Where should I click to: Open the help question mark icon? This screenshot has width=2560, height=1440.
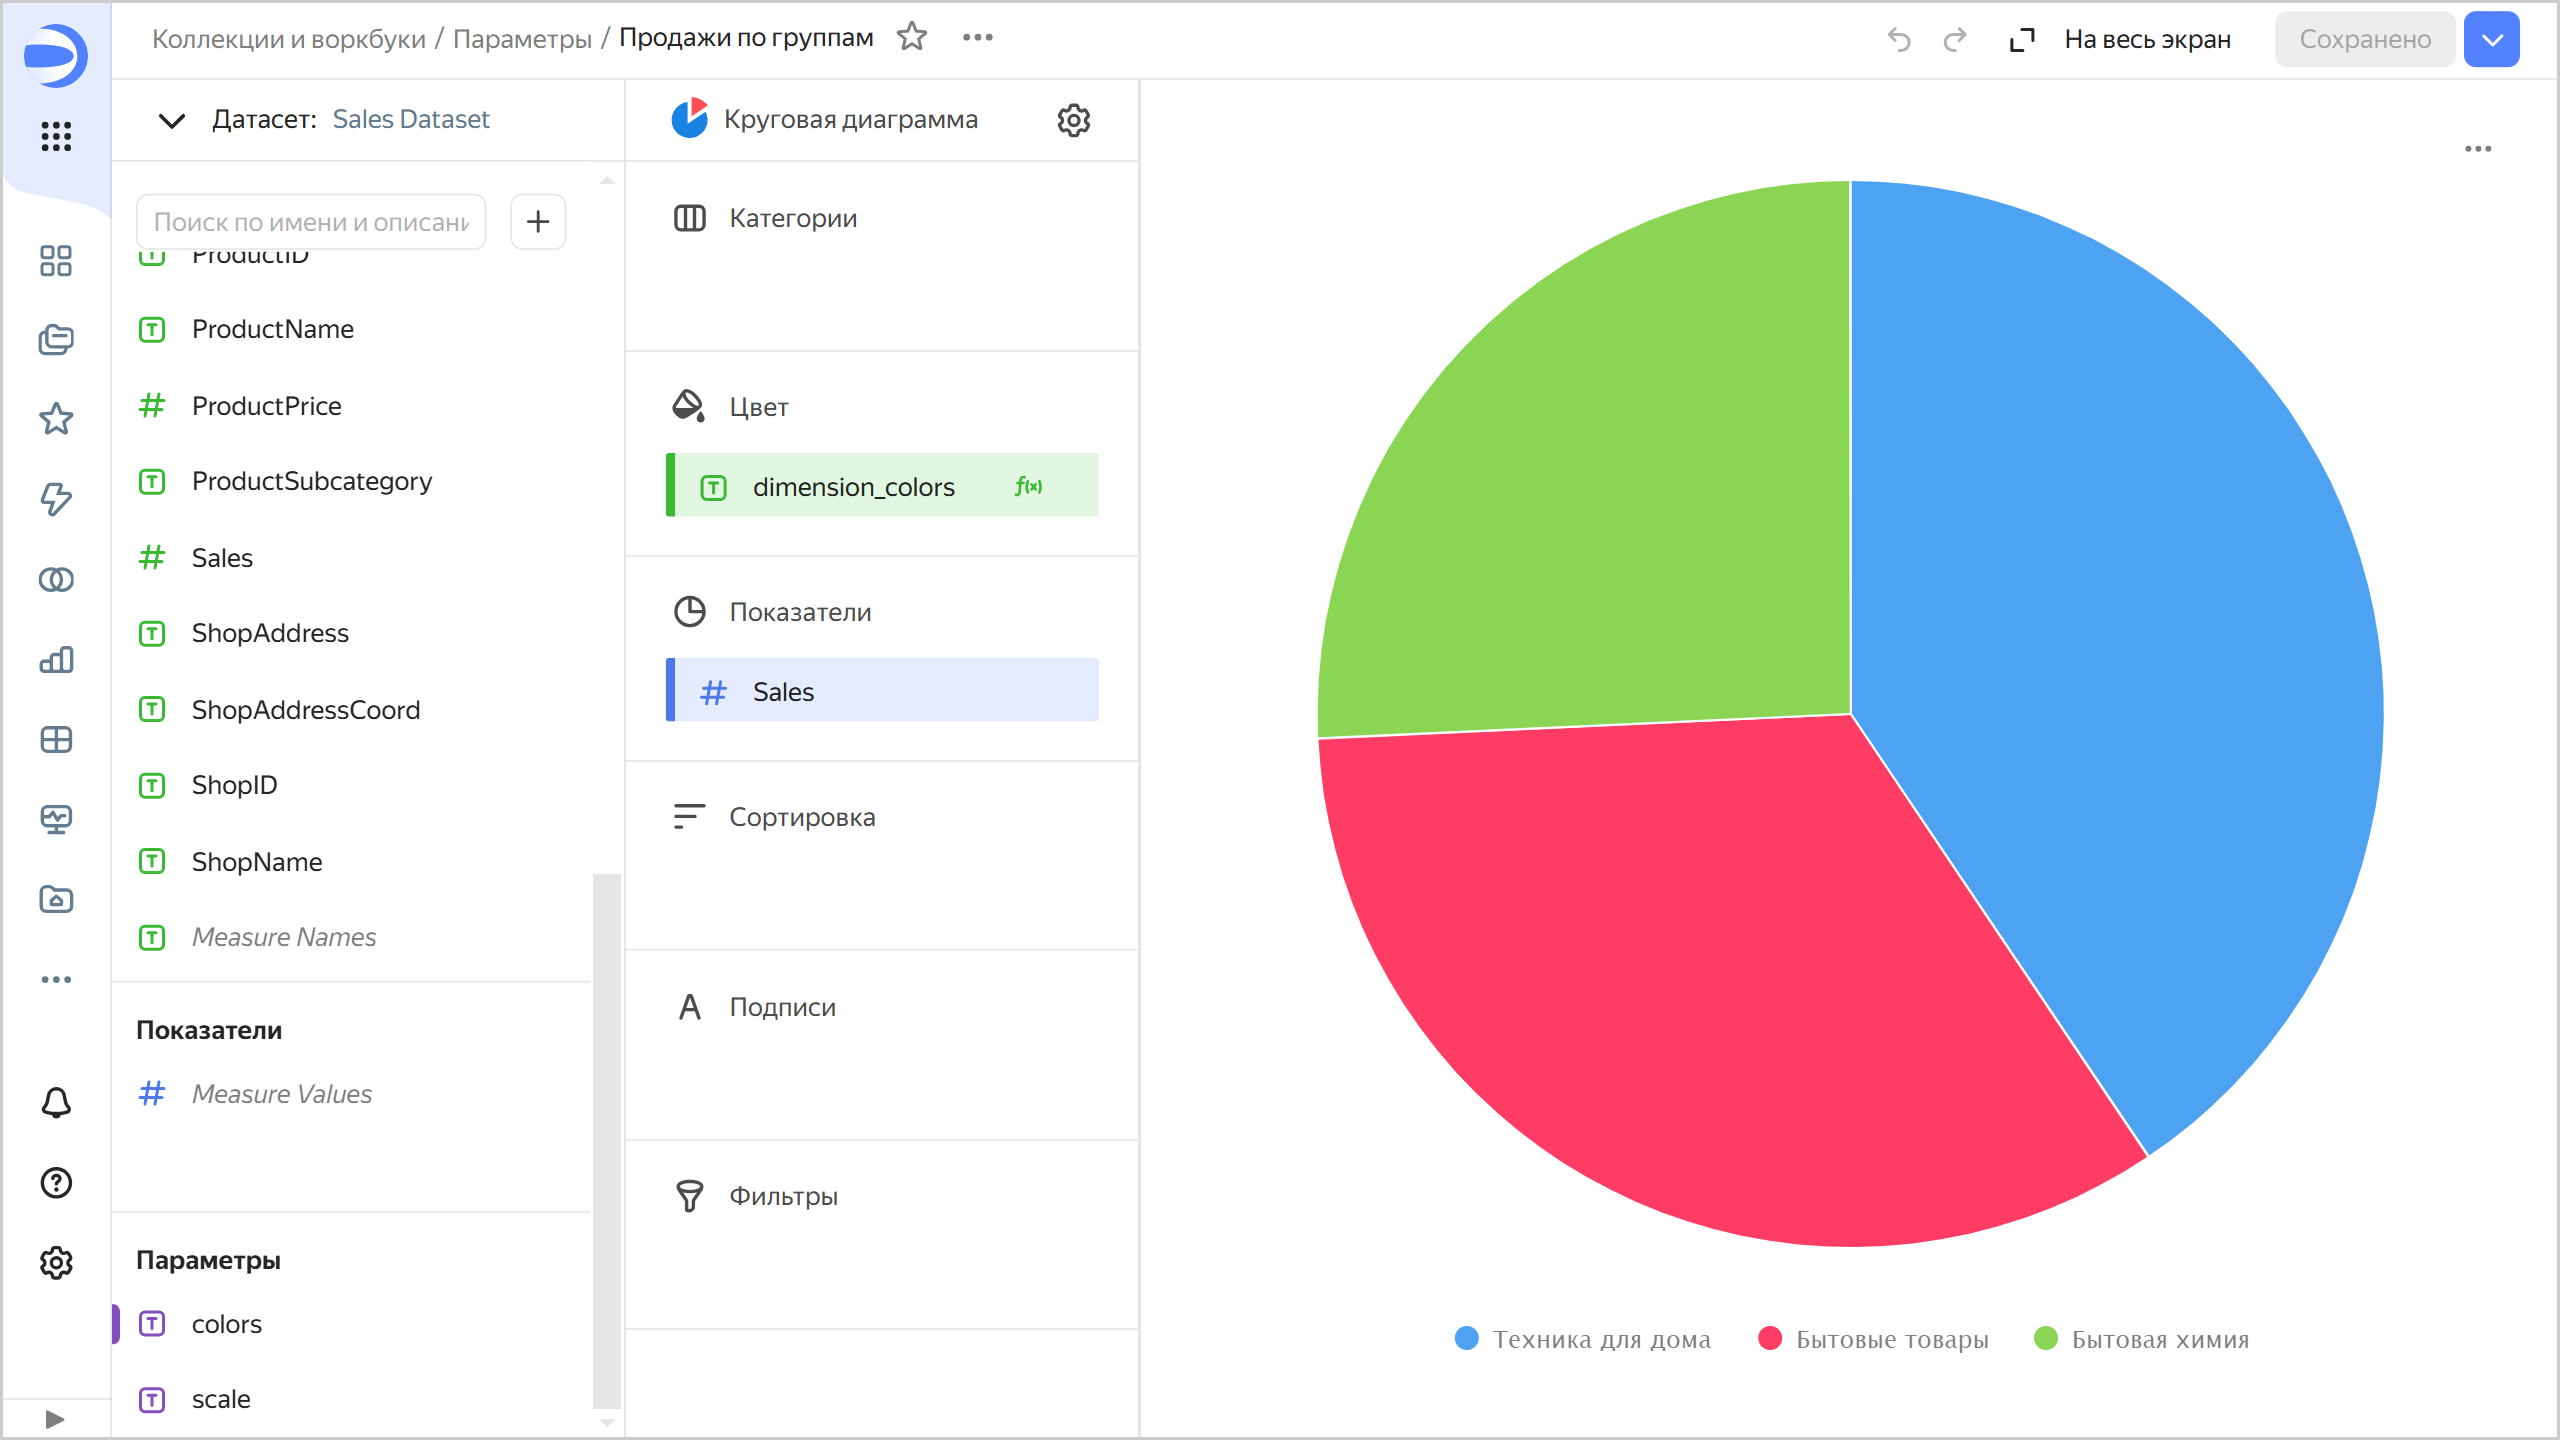56,1183
